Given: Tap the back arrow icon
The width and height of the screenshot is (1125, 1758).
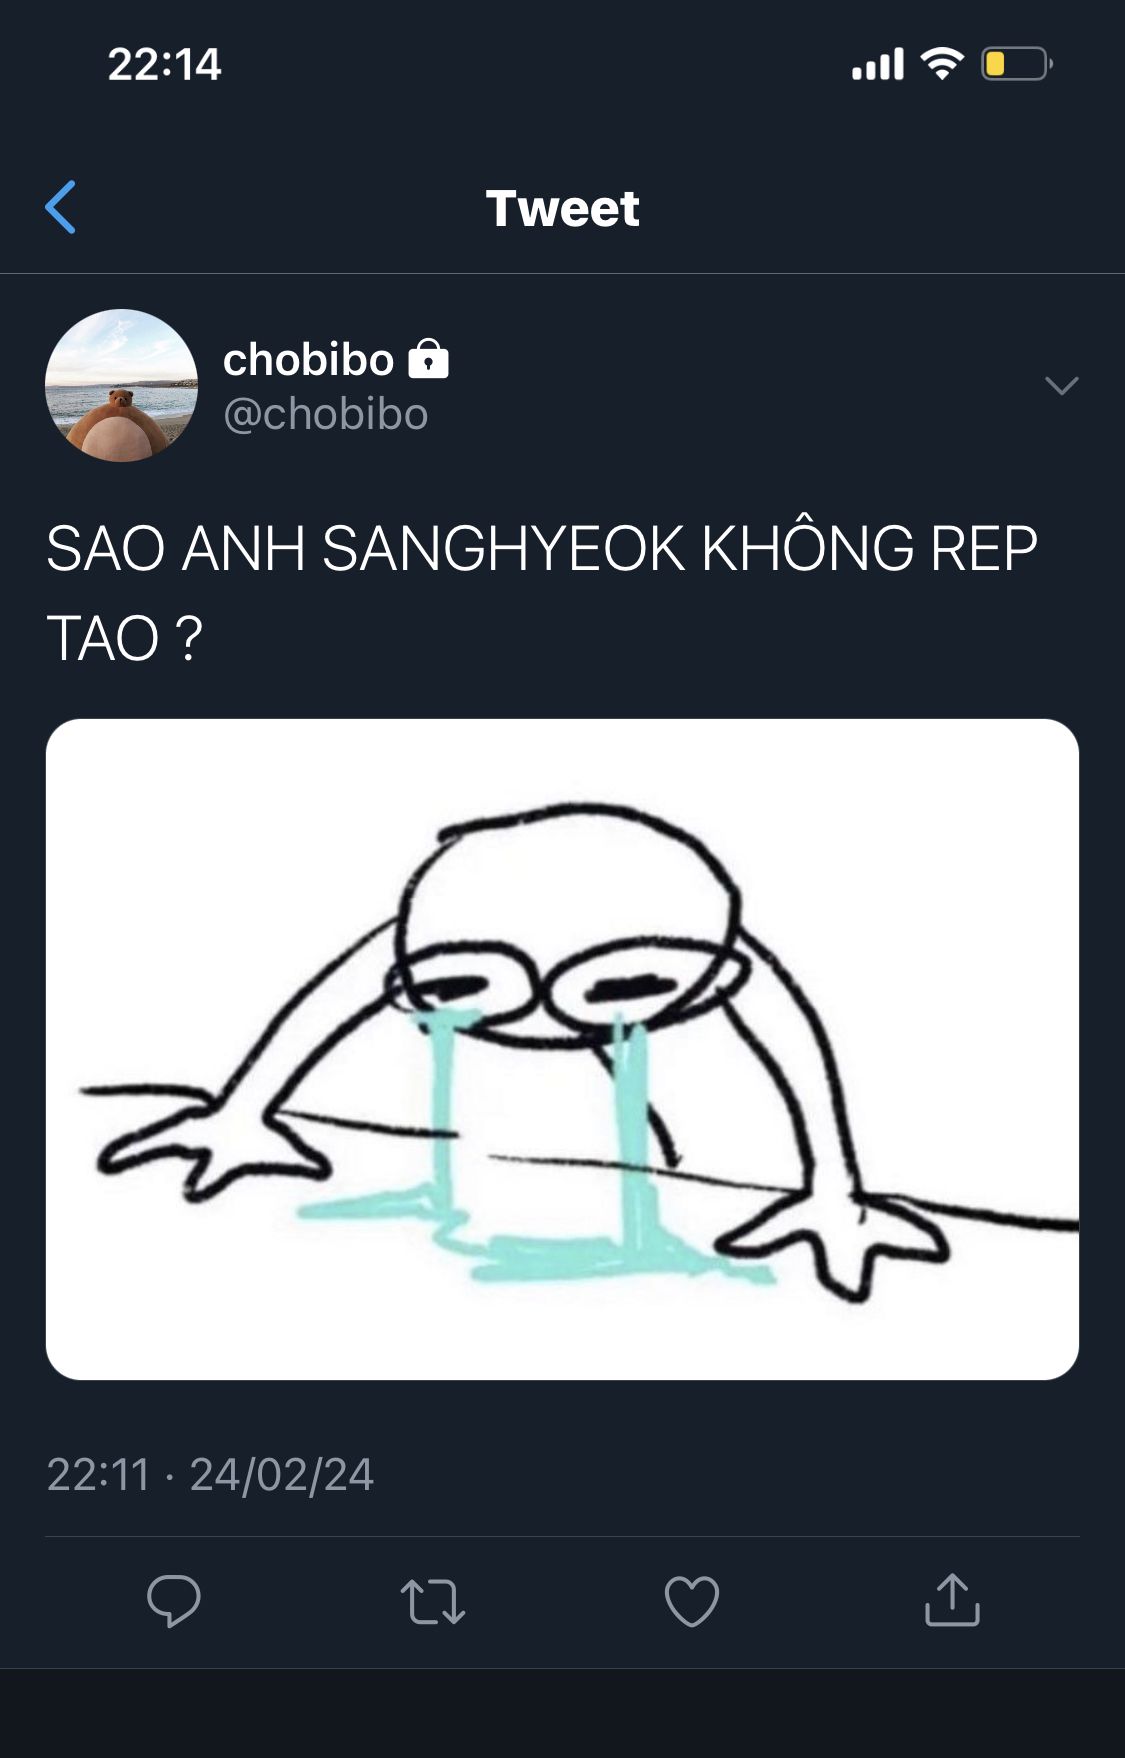Looking at the screenshot, I should pos(60,207).
